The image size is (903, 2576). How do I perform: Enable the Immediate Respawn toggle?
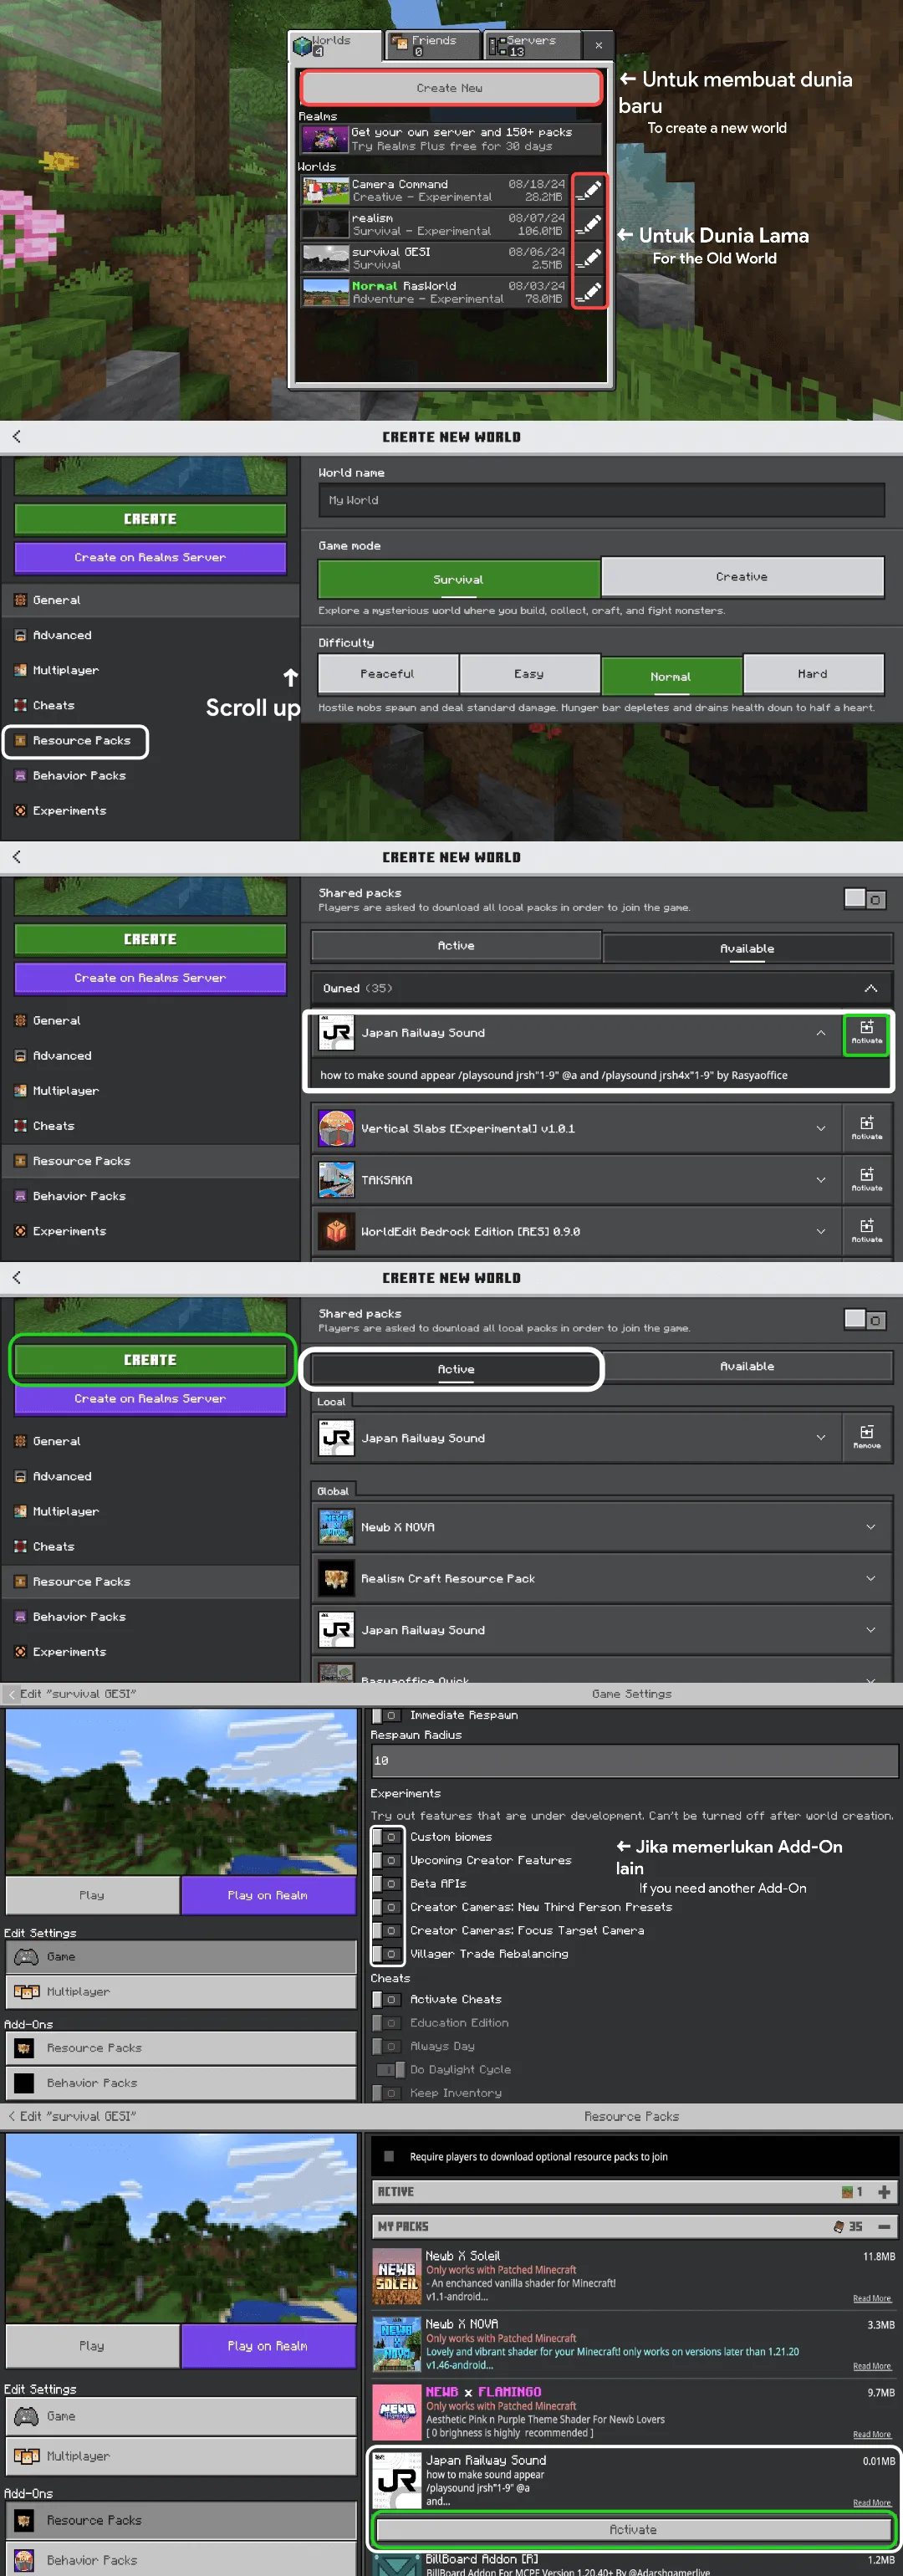tap(386, 1715)
